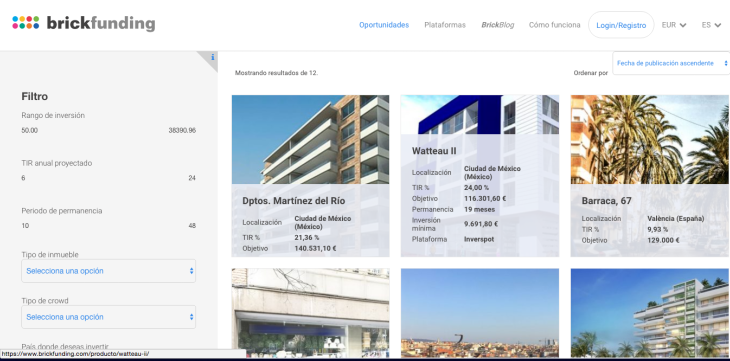Open the EUR currency dropdown
The height and width of the screenshot is (361, 730).
pos(674,25)
